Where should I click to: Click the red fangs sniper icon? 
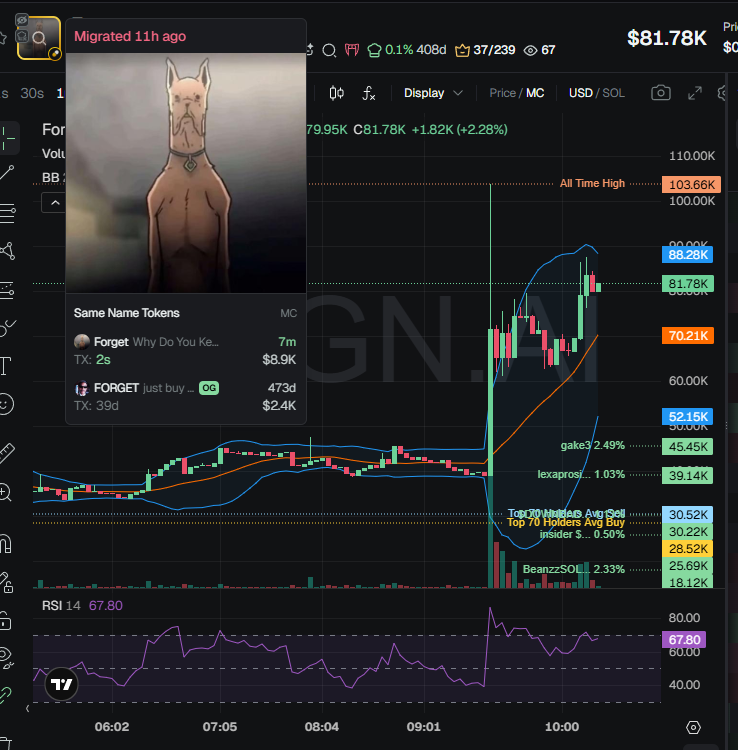point(352,50)
